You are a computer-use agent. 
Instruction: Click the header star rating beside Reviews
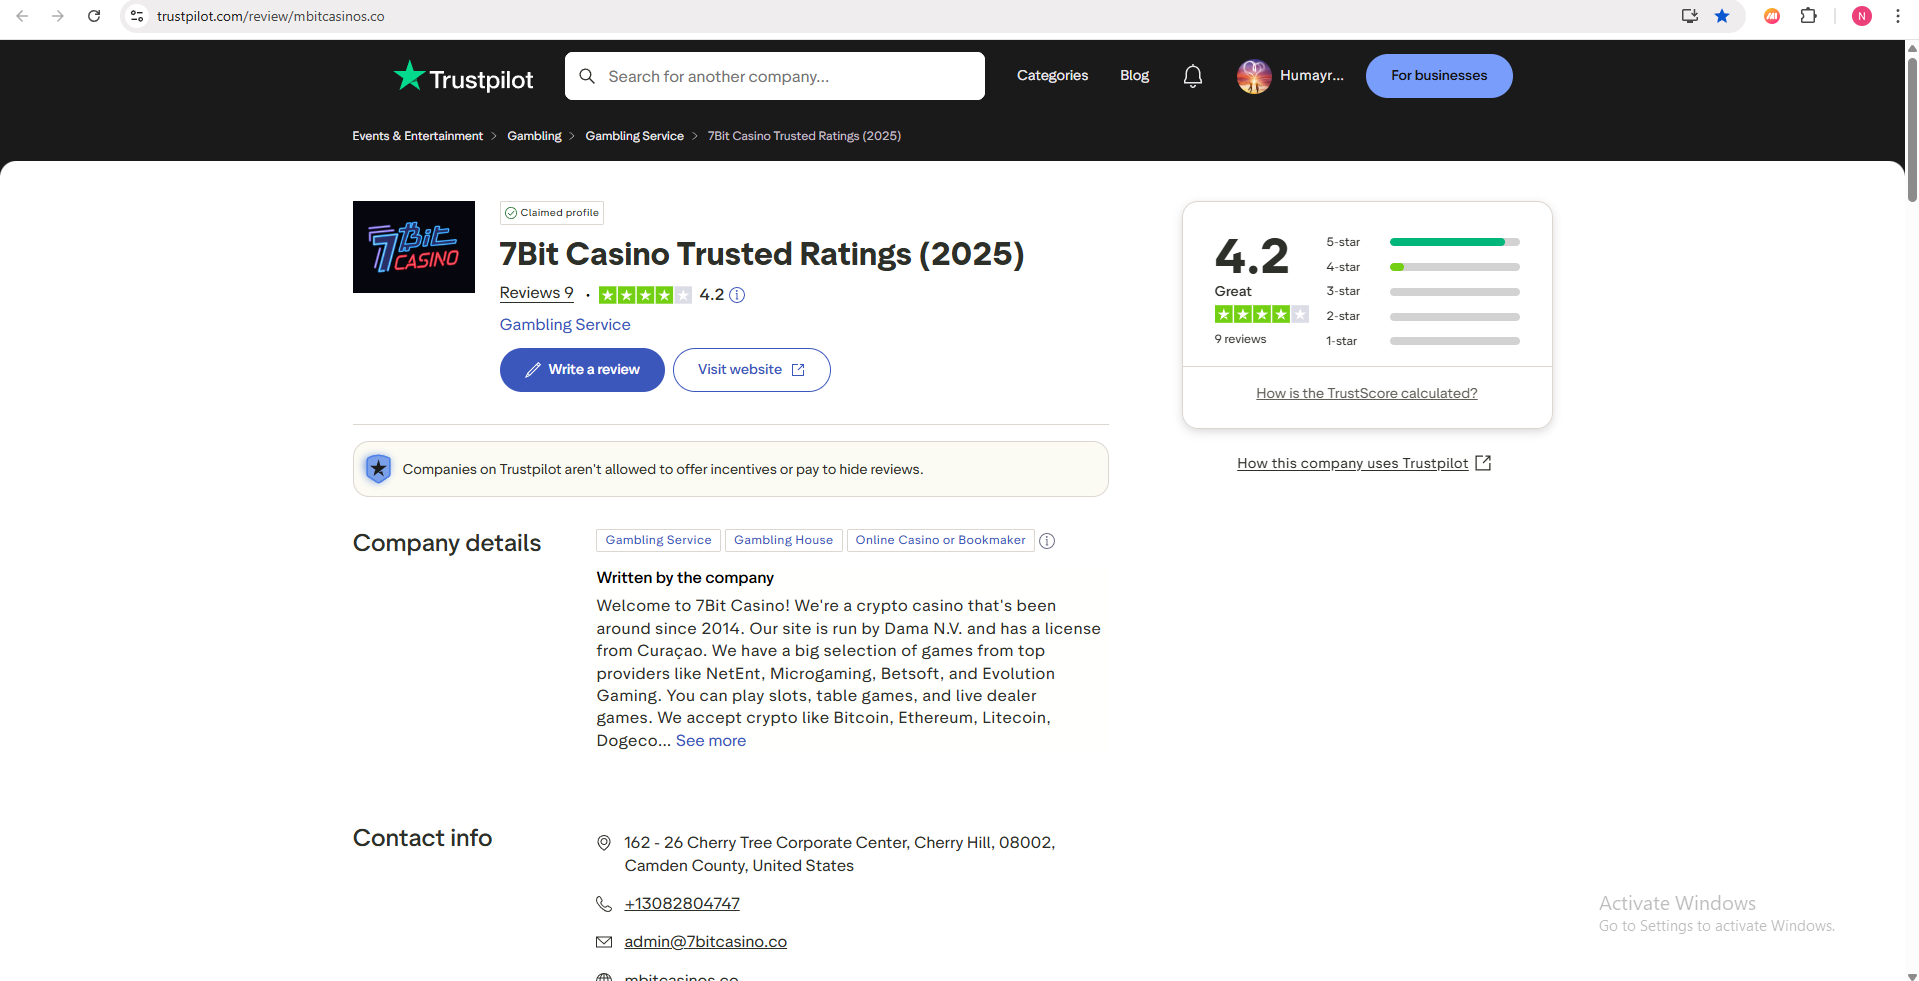645,295
